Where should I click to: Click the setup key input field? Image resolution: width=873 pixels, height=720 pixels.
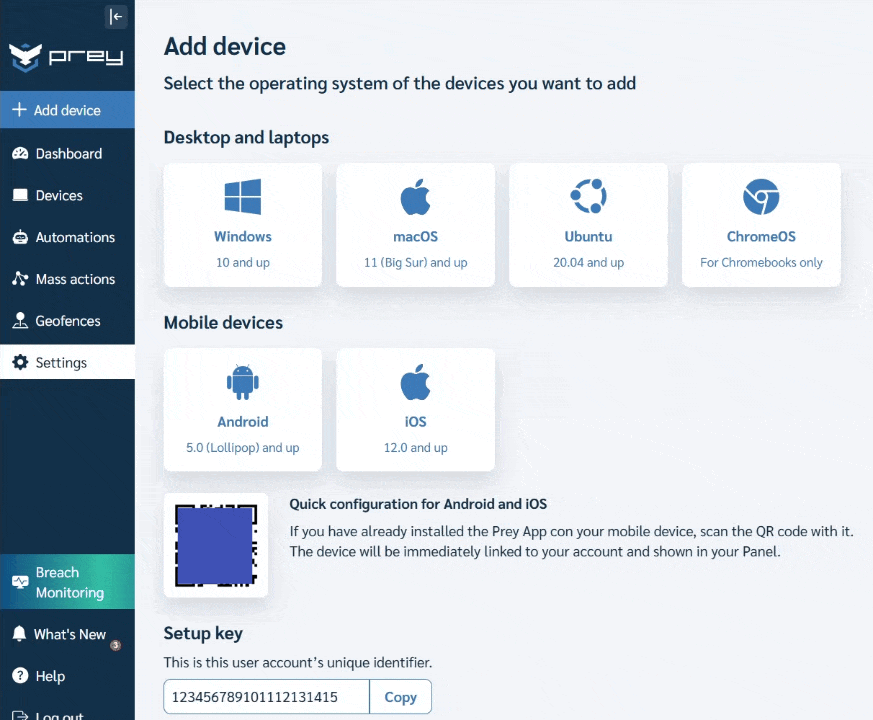coord(266,697)
